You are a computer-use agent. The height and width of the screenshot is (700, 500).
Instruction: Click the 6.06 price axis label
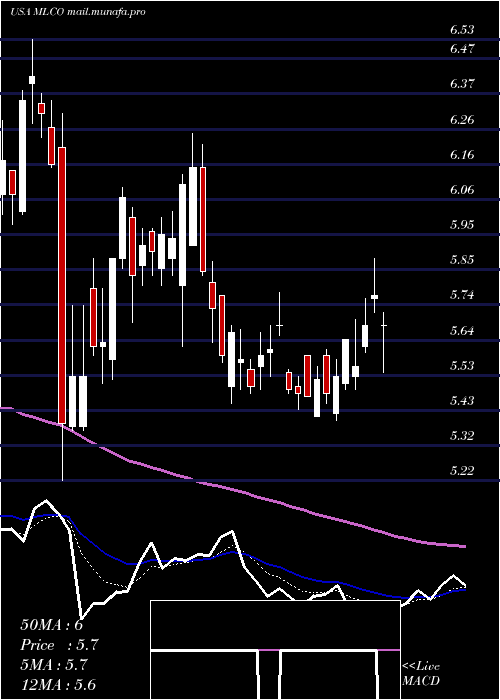(x=462, y=190)
